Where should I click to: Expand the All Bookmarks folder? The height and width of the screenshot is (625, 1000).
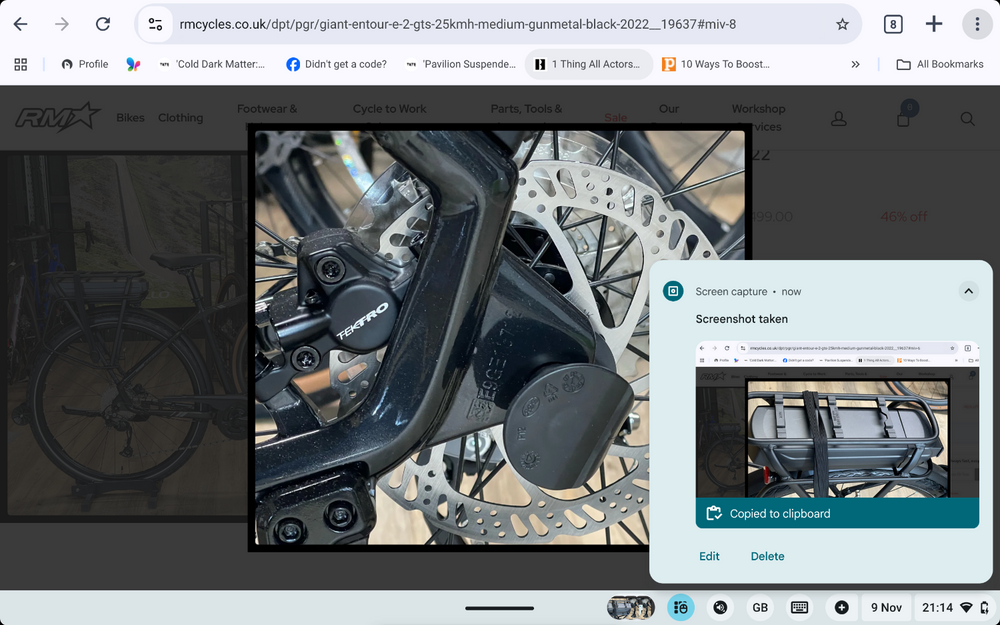(x=940, y=64)
